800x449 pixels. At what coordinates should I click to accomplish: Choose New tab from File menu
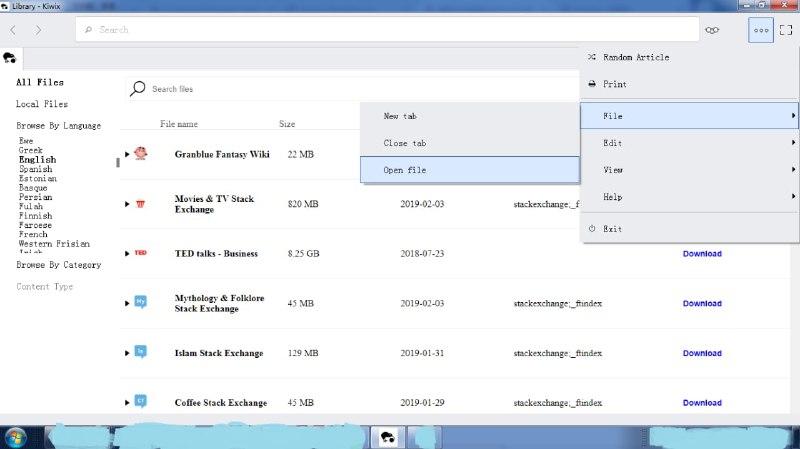pos(470,116)
